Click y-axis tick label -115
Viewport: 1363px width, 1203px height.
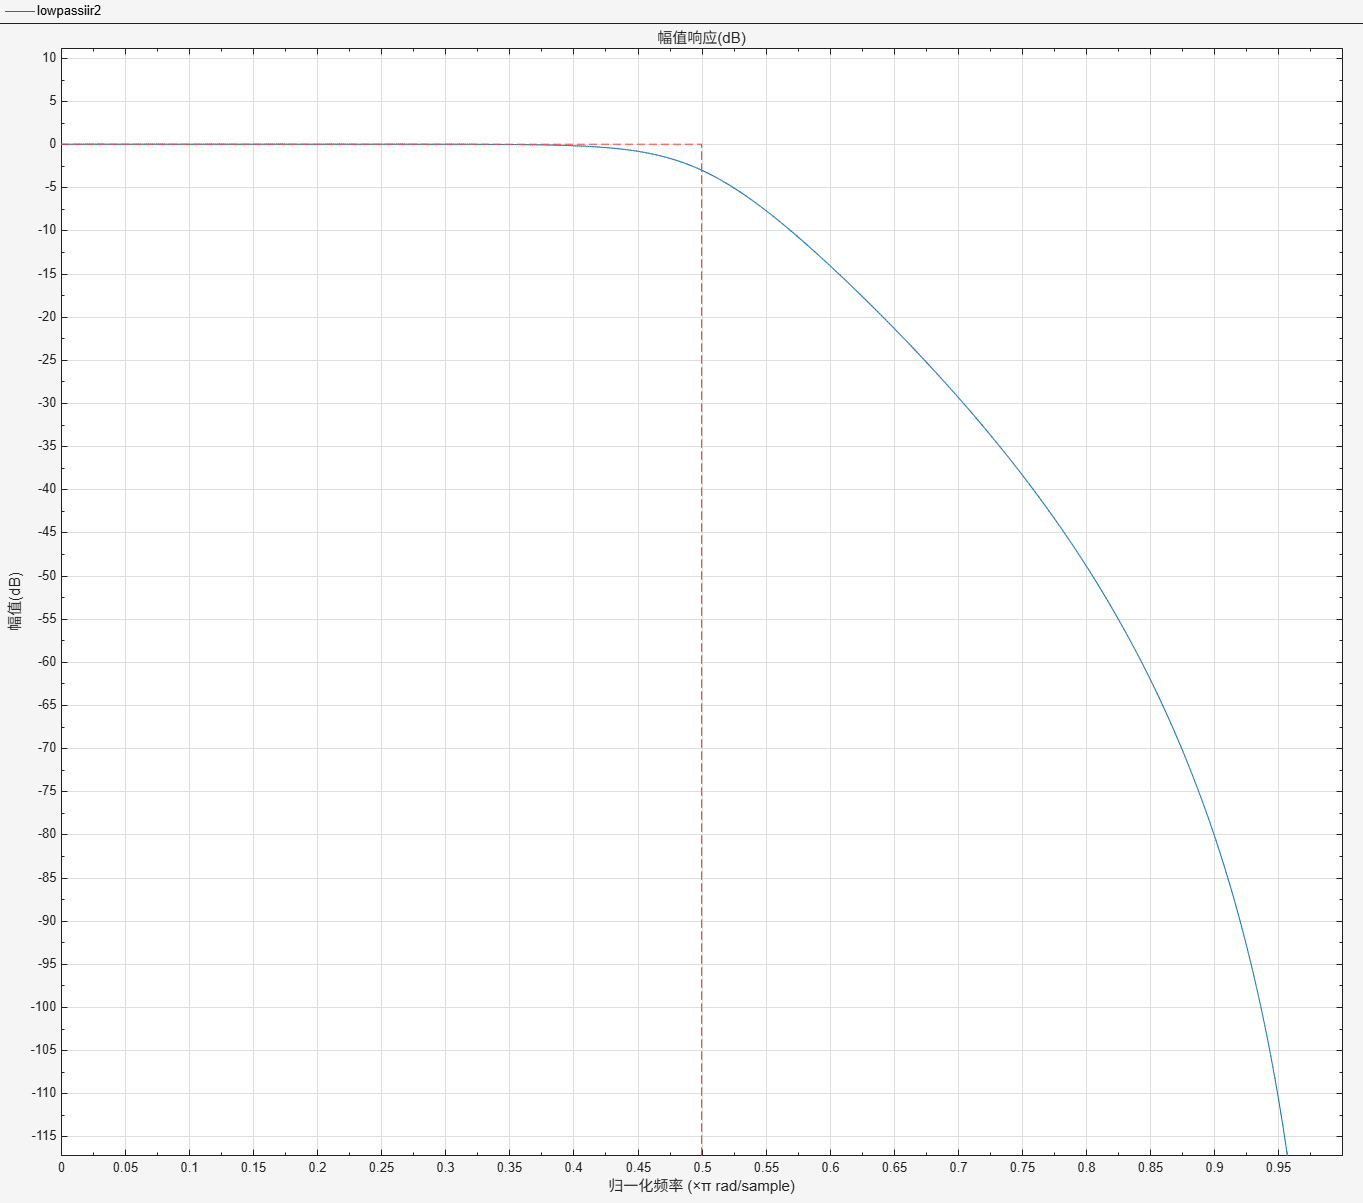tap(44, 1136)
